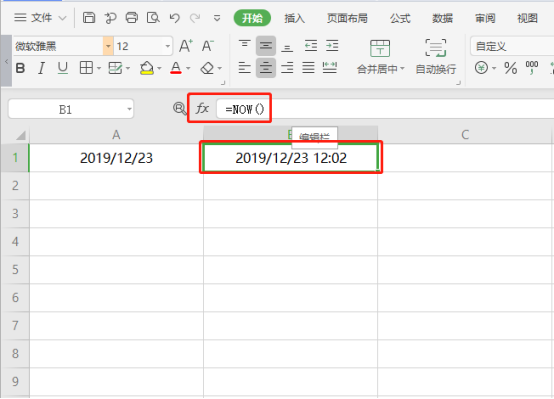Click the 合并居中 merge and center button
554x399 pixels.
pos(380,57)
